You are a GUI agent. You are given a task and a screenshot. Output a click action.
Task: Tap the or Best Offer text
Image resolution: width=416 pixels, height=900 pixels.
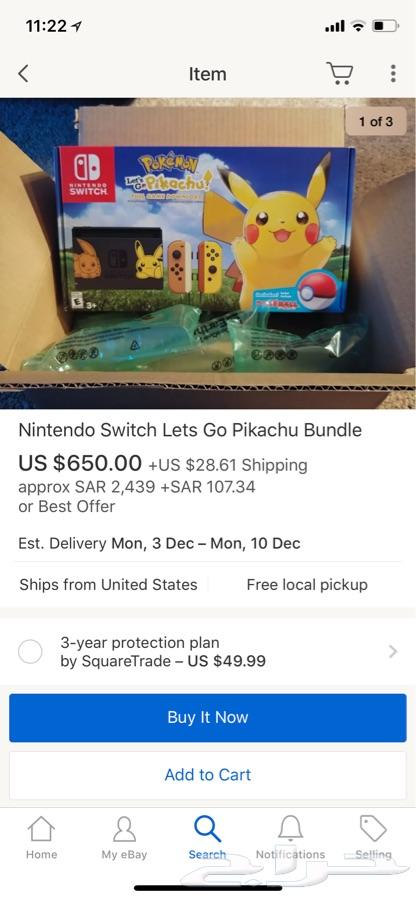point(67,507)
